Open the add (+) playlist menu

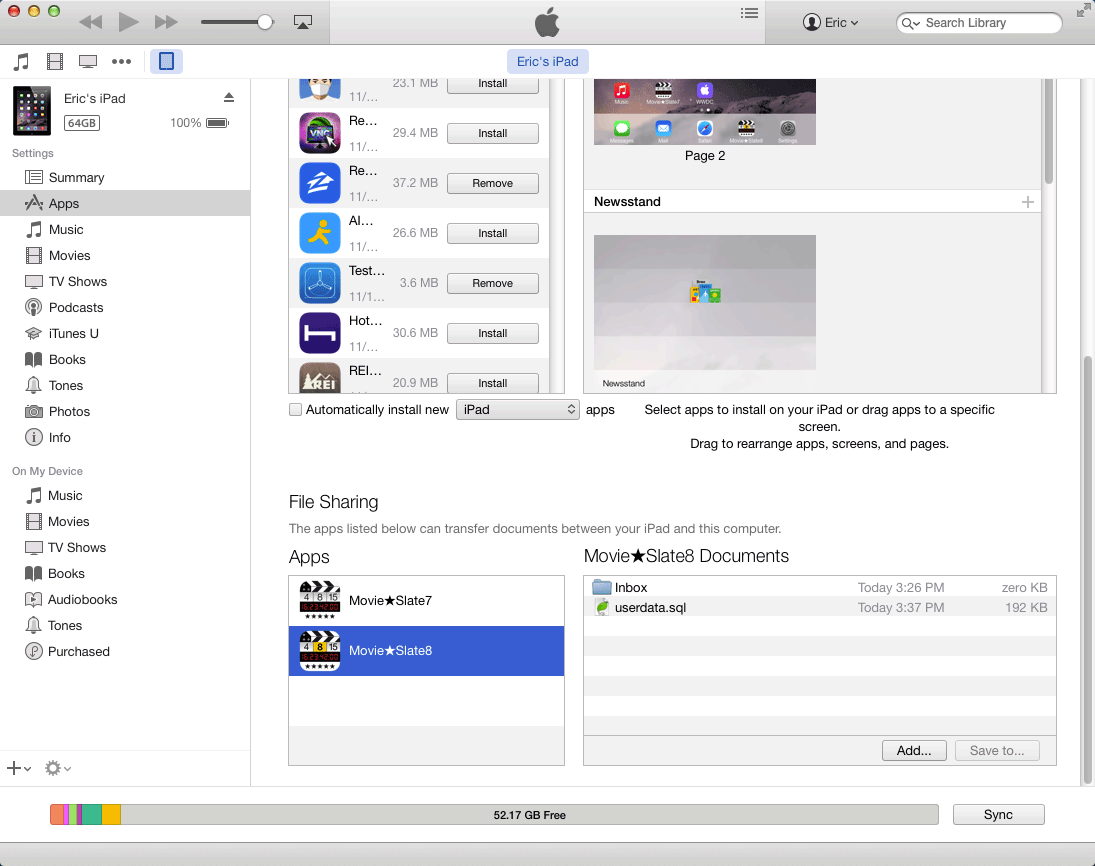[19, 768]
